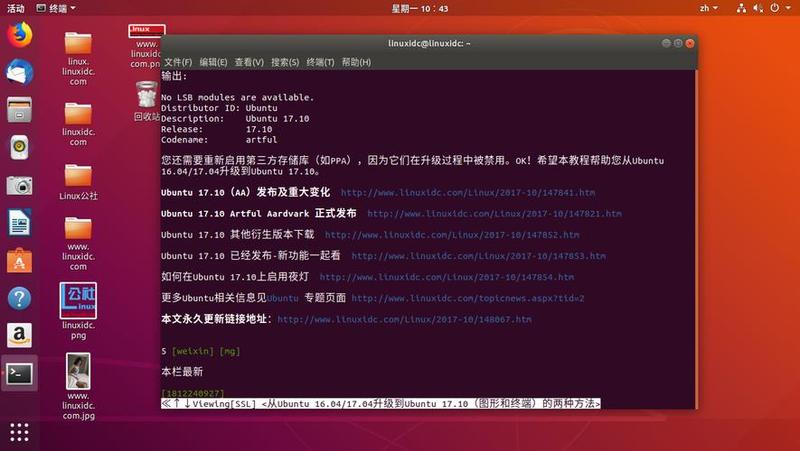This screenshot has height=451, width=800.
Task: Open Firefox from the dock
Action: [19, 35]
